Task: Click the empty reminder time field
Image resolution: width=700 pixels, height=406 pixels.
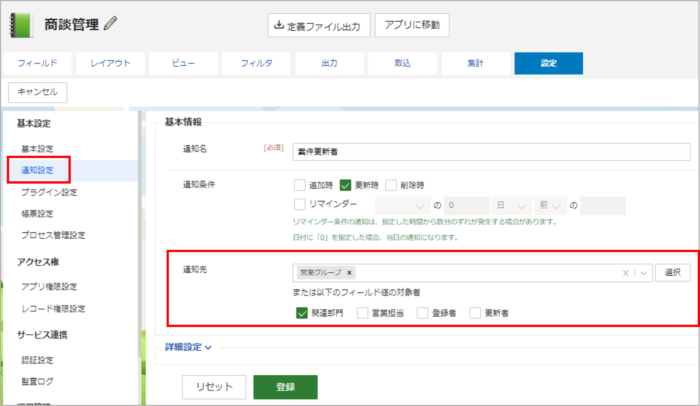Action: pyautogui.click(x=603, y=206)
